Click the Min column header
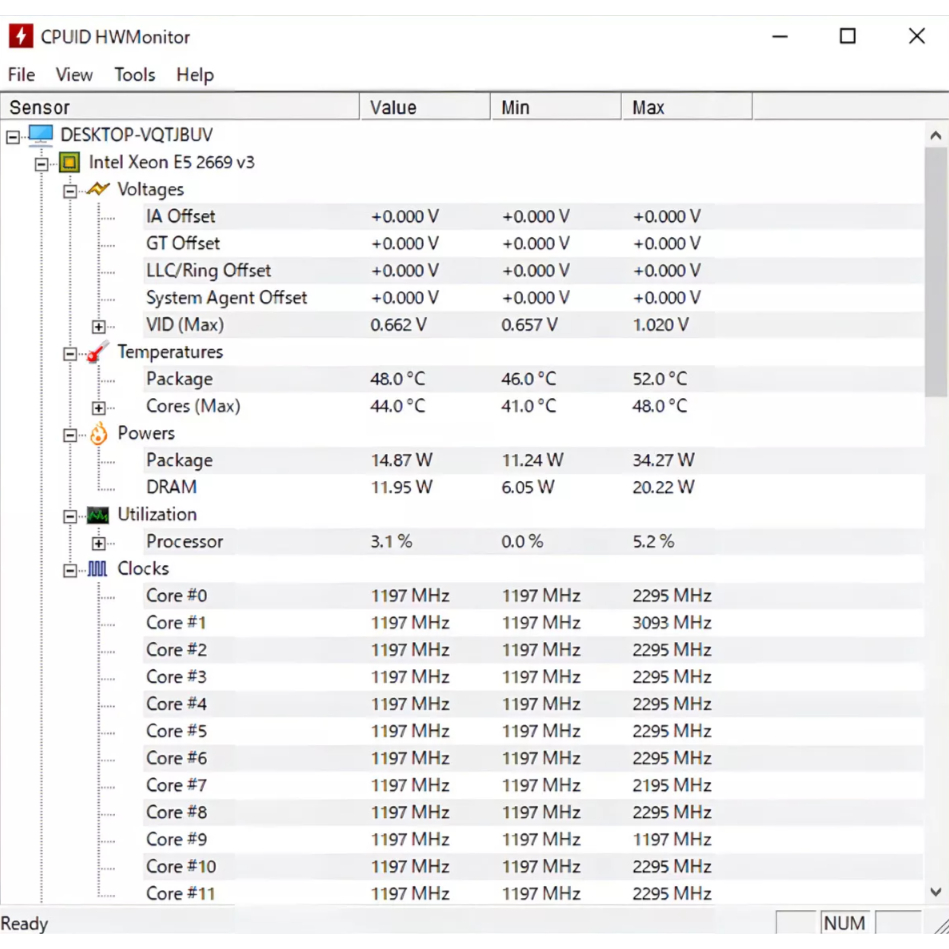This screenshot has height=949, width=949. pyautogui.click(x=556, y=107)
